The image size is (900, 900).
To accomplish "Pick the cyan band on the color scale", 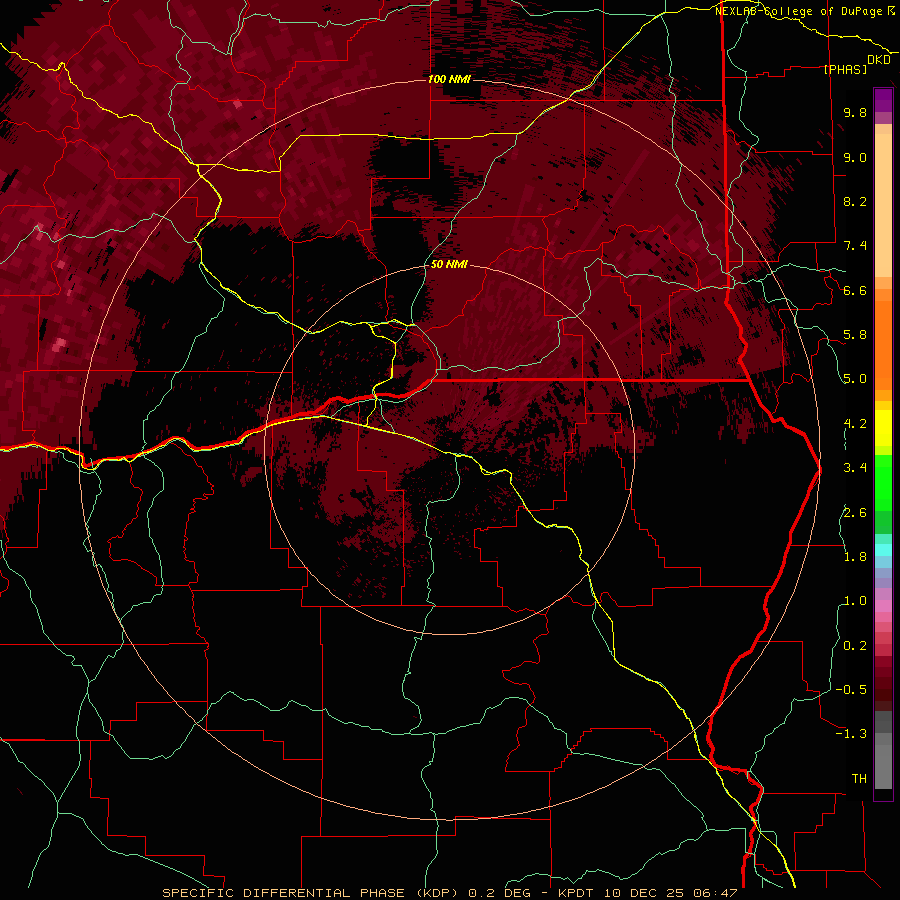I will point(883,550).
